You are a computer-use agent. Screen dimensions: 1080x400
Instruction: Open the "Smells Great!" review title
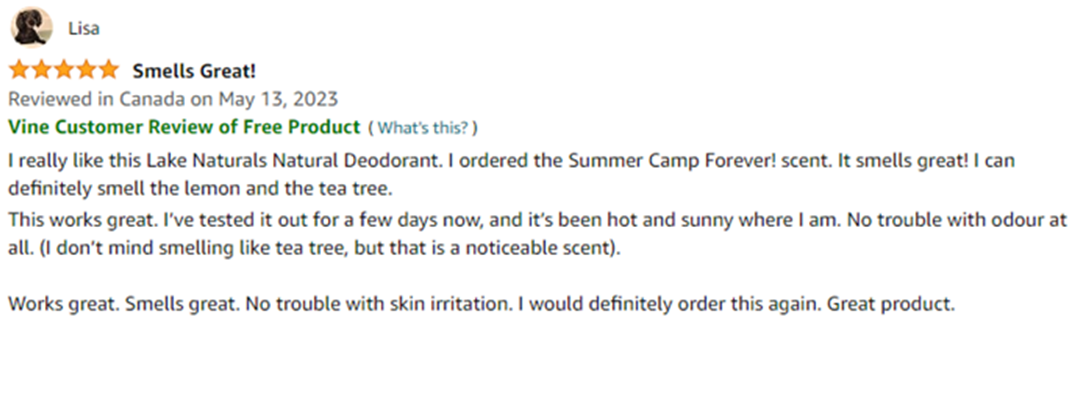click(194, 71)
